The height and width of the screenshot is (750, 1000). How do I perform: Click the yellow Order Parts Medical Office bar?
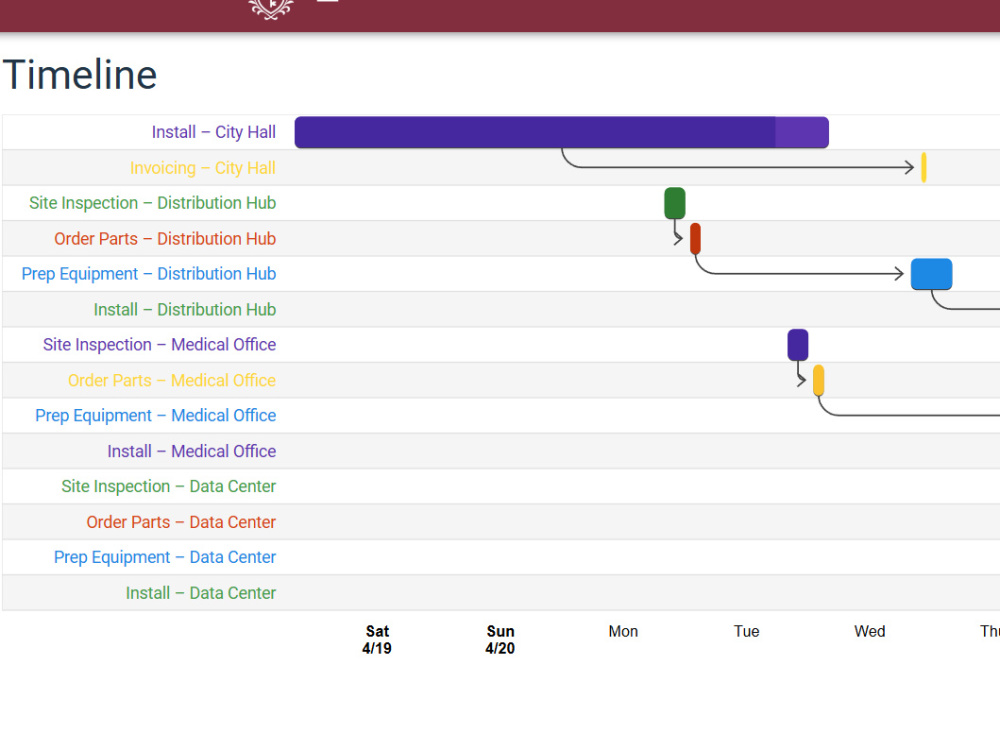click(818, 380)
